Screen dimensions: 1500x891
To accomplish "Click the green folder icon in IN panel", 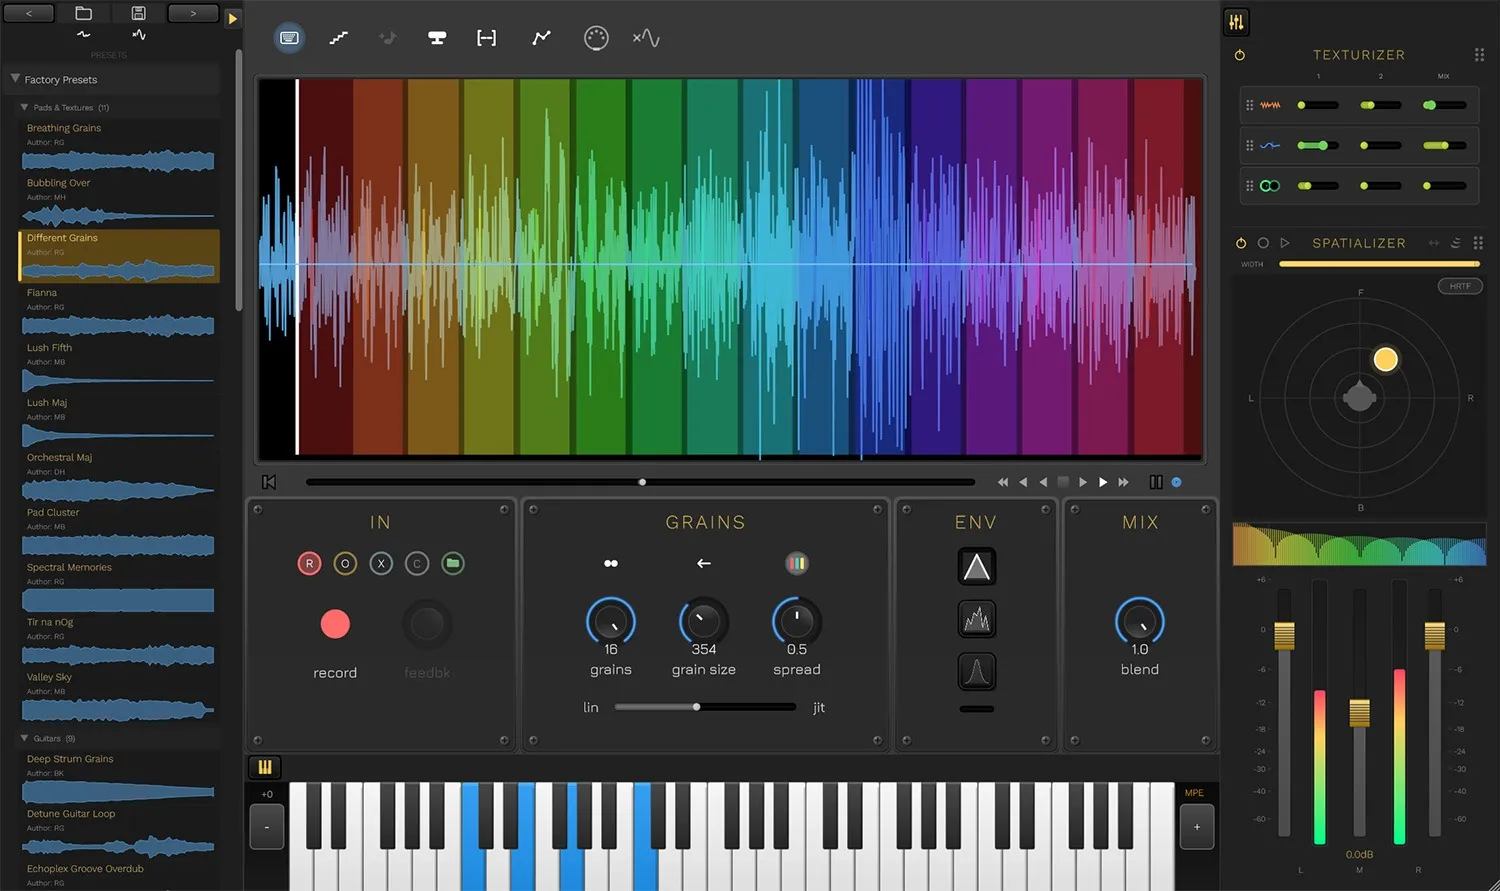I will pos(453,564).
